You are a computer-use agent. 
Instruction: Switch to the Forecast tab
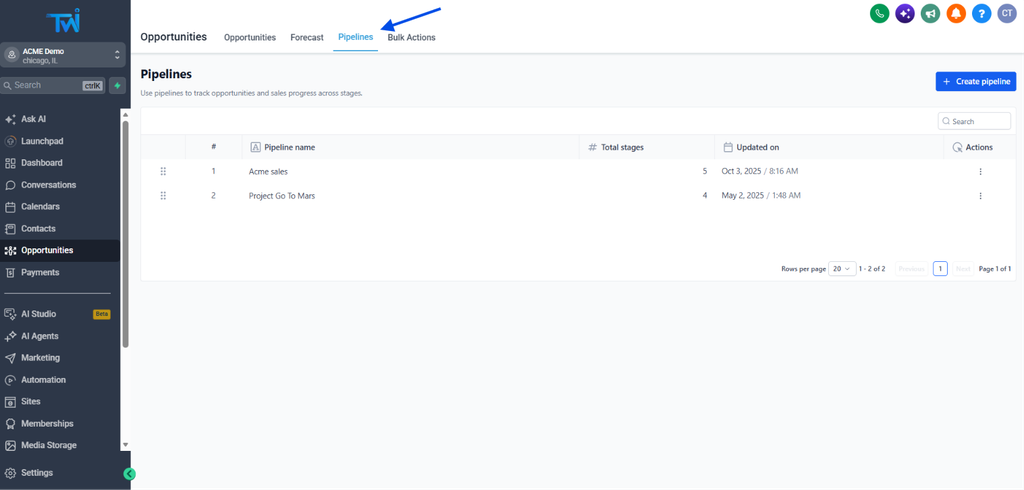click(307, 37)
